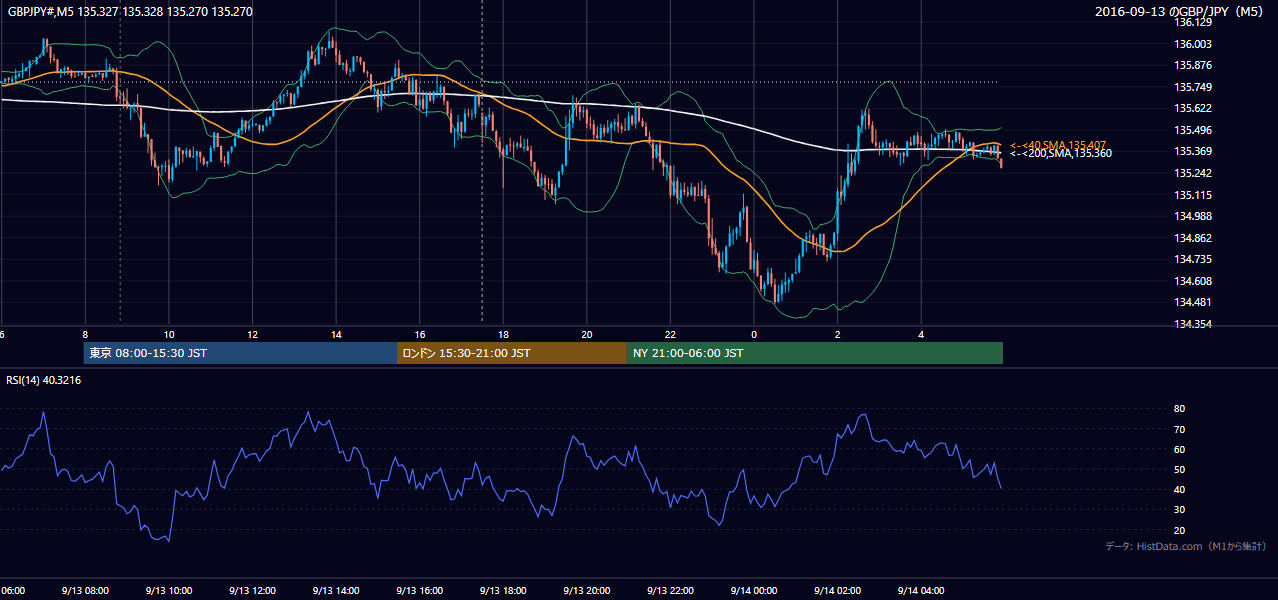Select the ロンドン 15:30-21:00 JST session bar
The width and height of the screenshot is (1278, 600).
tap(512, 353)
